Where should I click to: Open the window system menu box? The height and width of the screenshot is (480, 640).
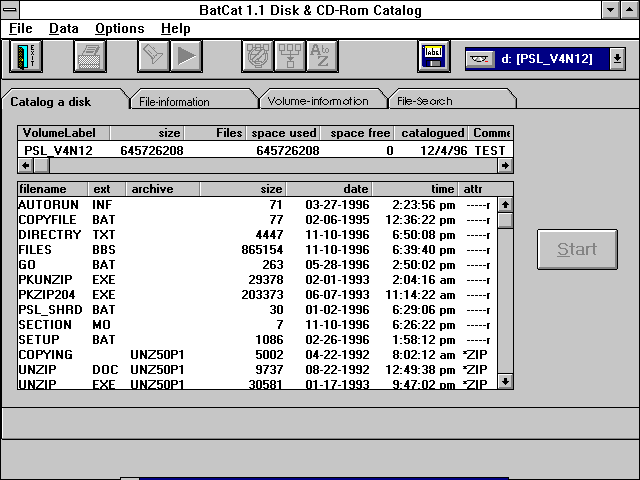[x=12, y=10]
